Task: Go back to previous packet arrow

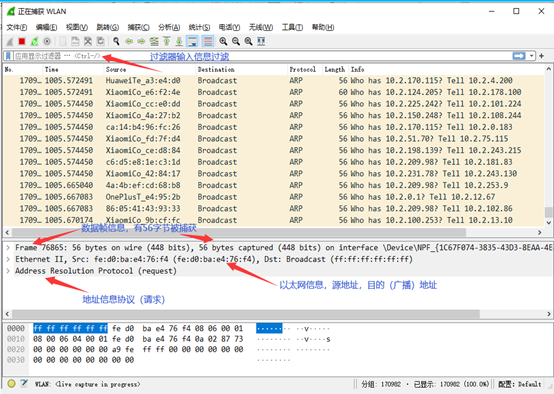Action: (129, 42)
